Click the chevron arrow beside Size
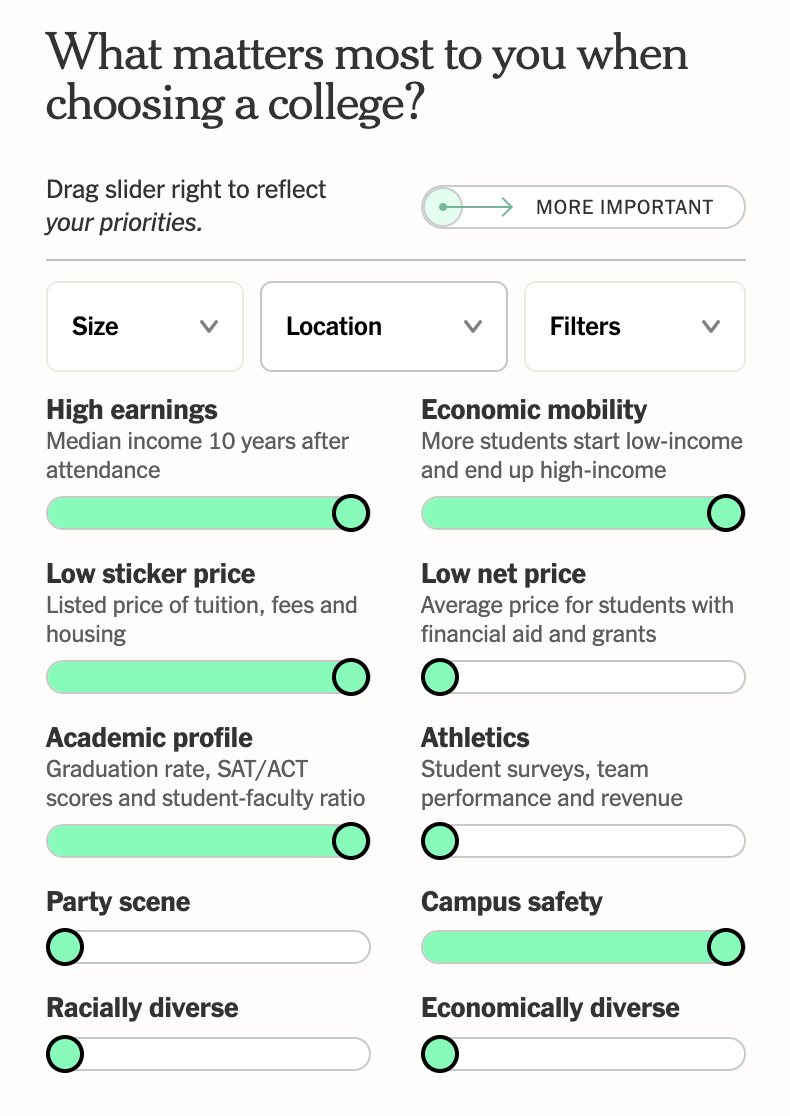Screen dimensions: 790x1116 209,327
